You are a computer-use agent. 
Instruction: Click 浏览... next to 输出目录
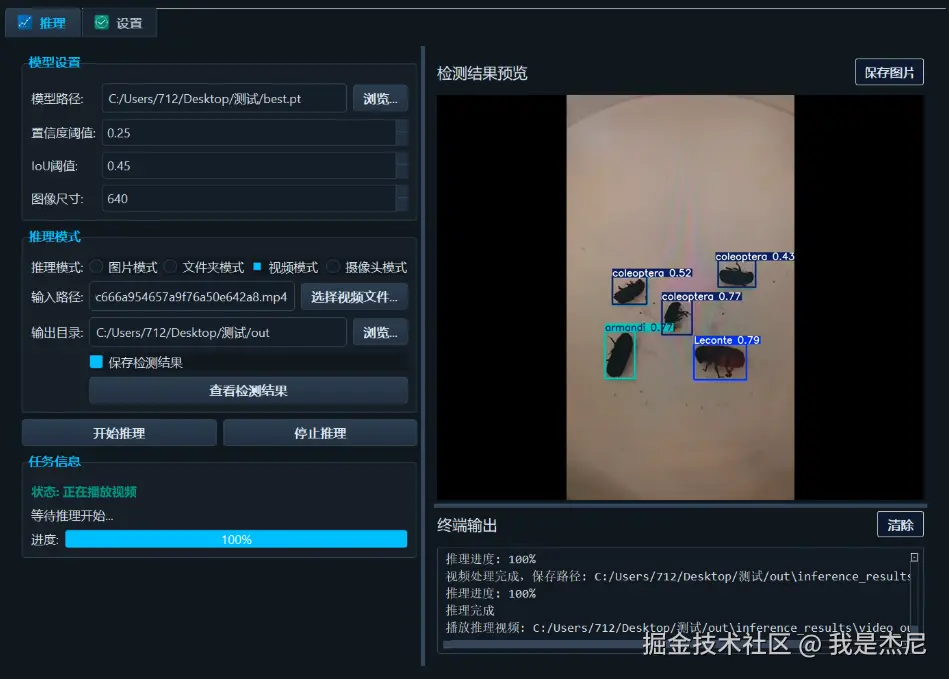[381, 329]
